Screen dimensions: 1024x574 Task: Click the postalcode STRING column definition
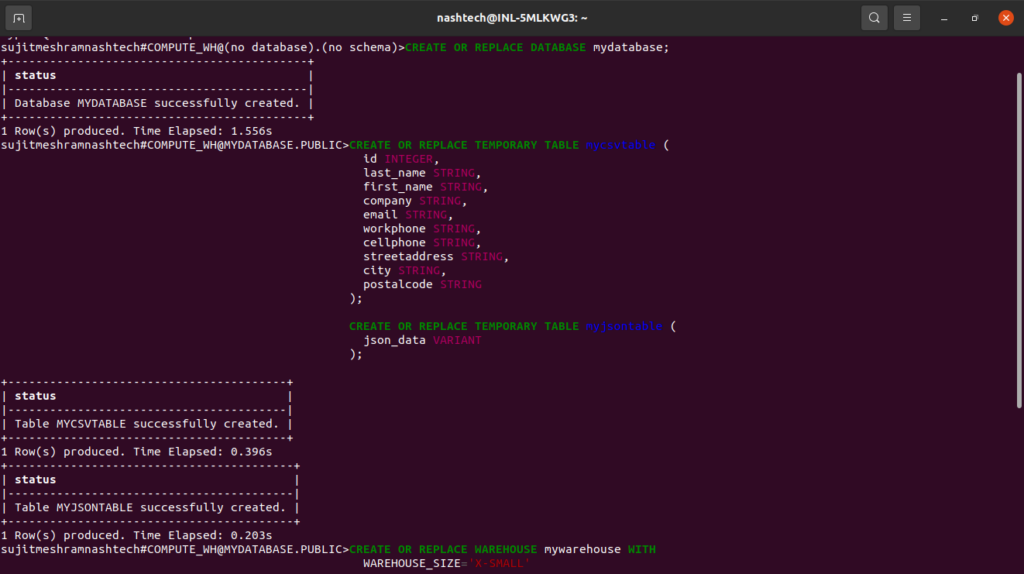point(422,285)
